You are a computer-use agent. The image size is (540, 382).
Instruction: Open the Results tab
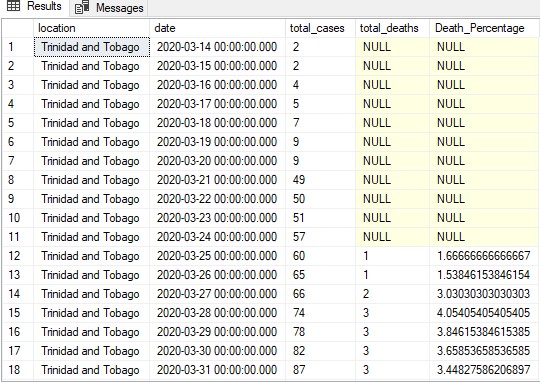[34, 7]
